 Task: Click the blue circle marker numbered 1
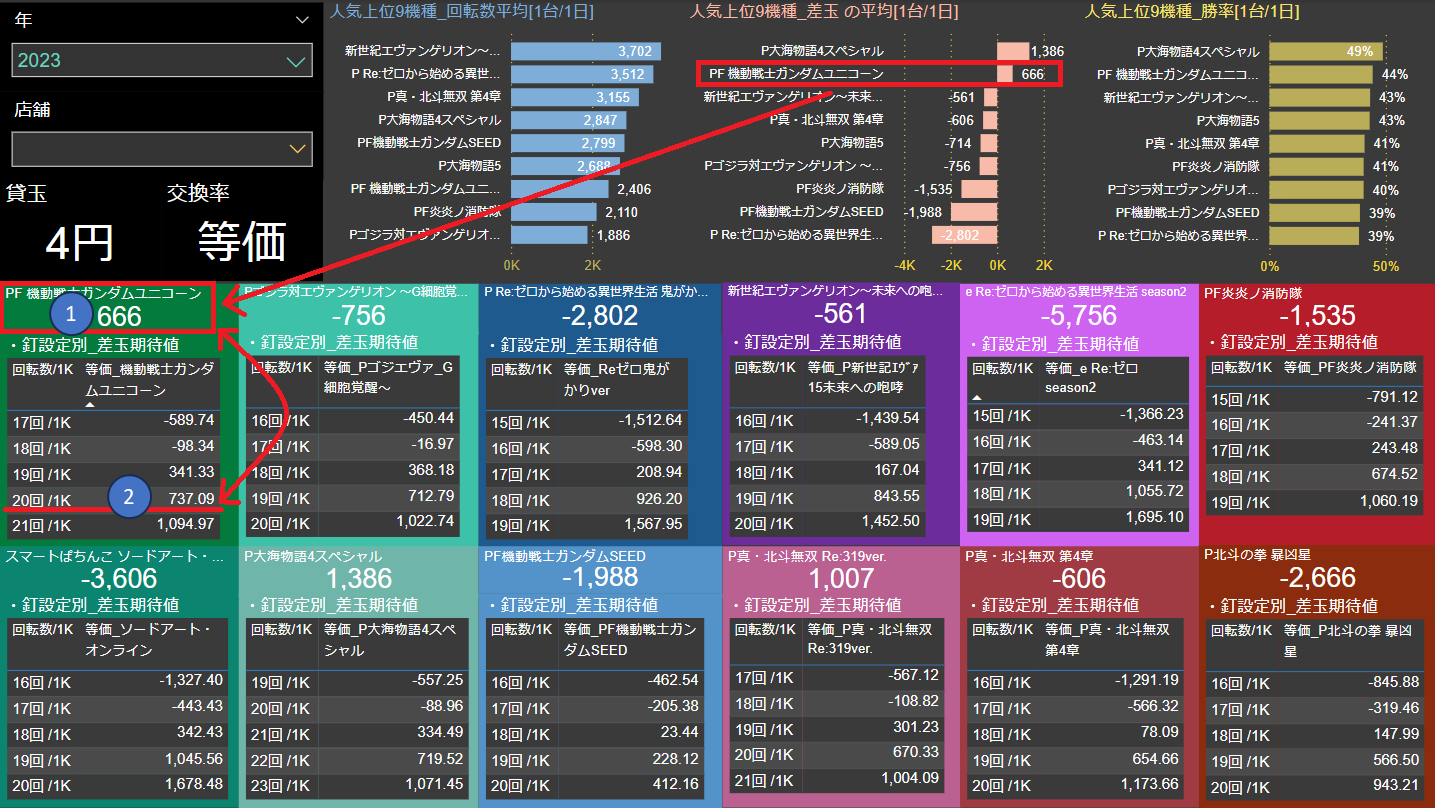click(x=70, y=315)
